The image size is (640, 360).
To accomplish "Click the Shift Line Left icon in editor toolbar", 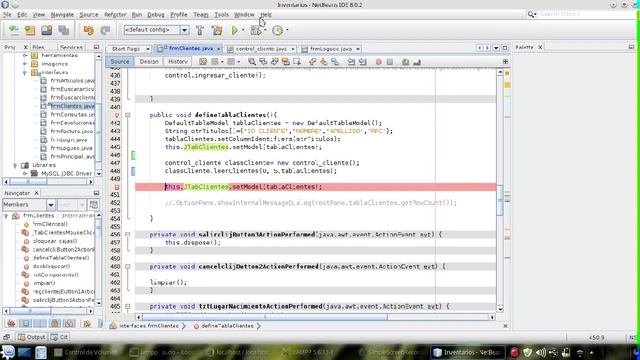I will 351,62.
